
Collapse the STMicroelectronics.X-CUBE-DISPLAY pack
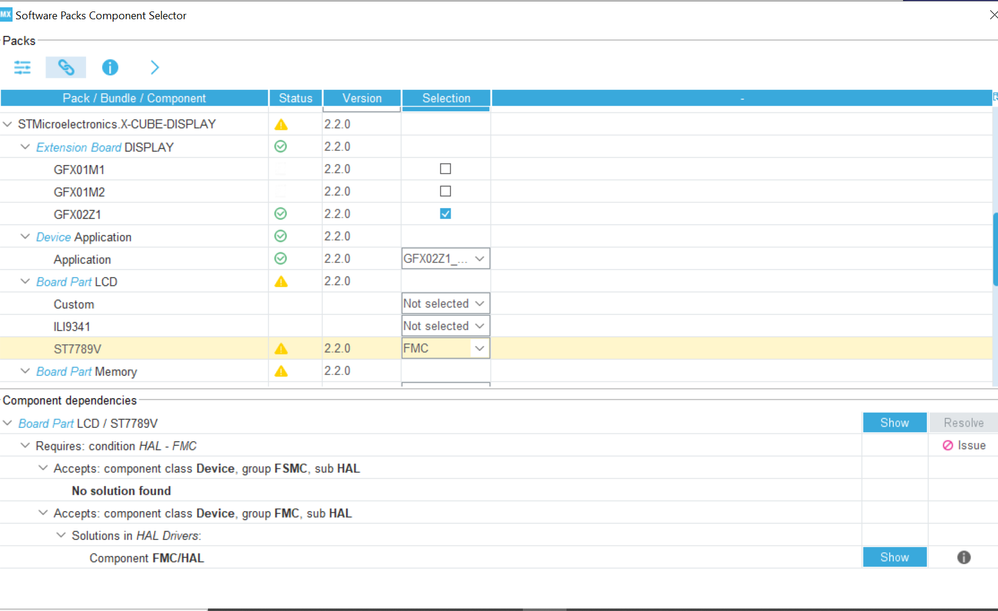[8, 124]
